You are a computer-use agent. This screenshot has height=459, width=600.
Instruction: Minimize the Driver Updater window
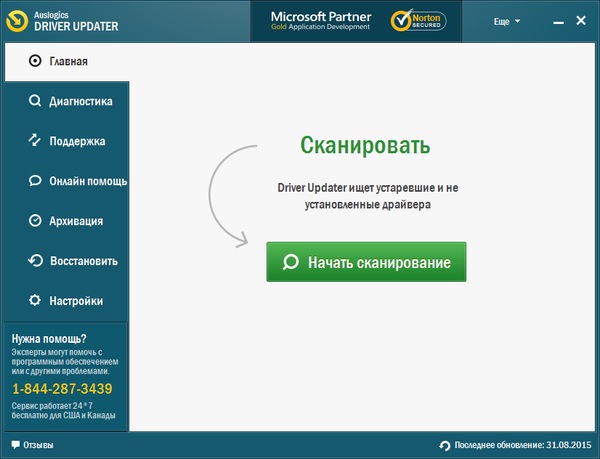pyautogui.click(x=558, y=22)
